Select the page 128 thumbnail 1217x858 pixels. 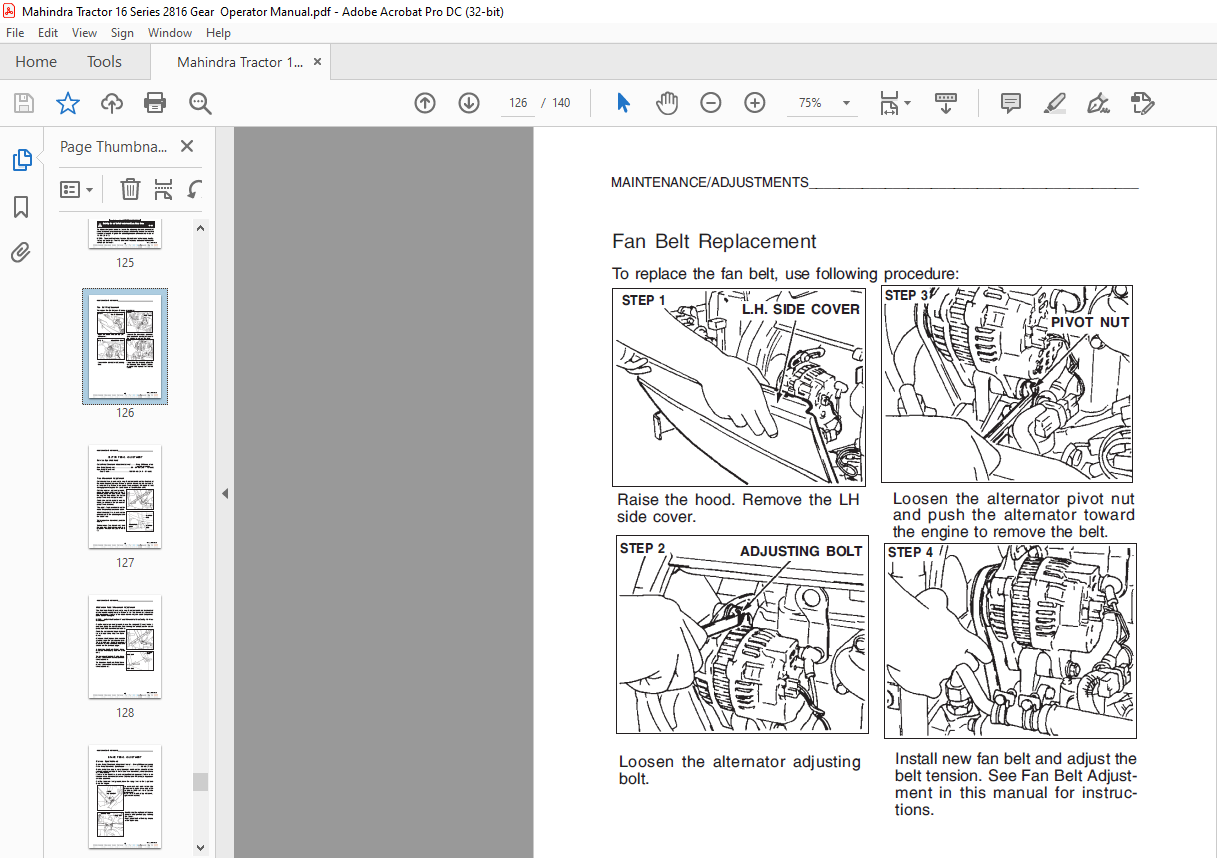point(125,647)
